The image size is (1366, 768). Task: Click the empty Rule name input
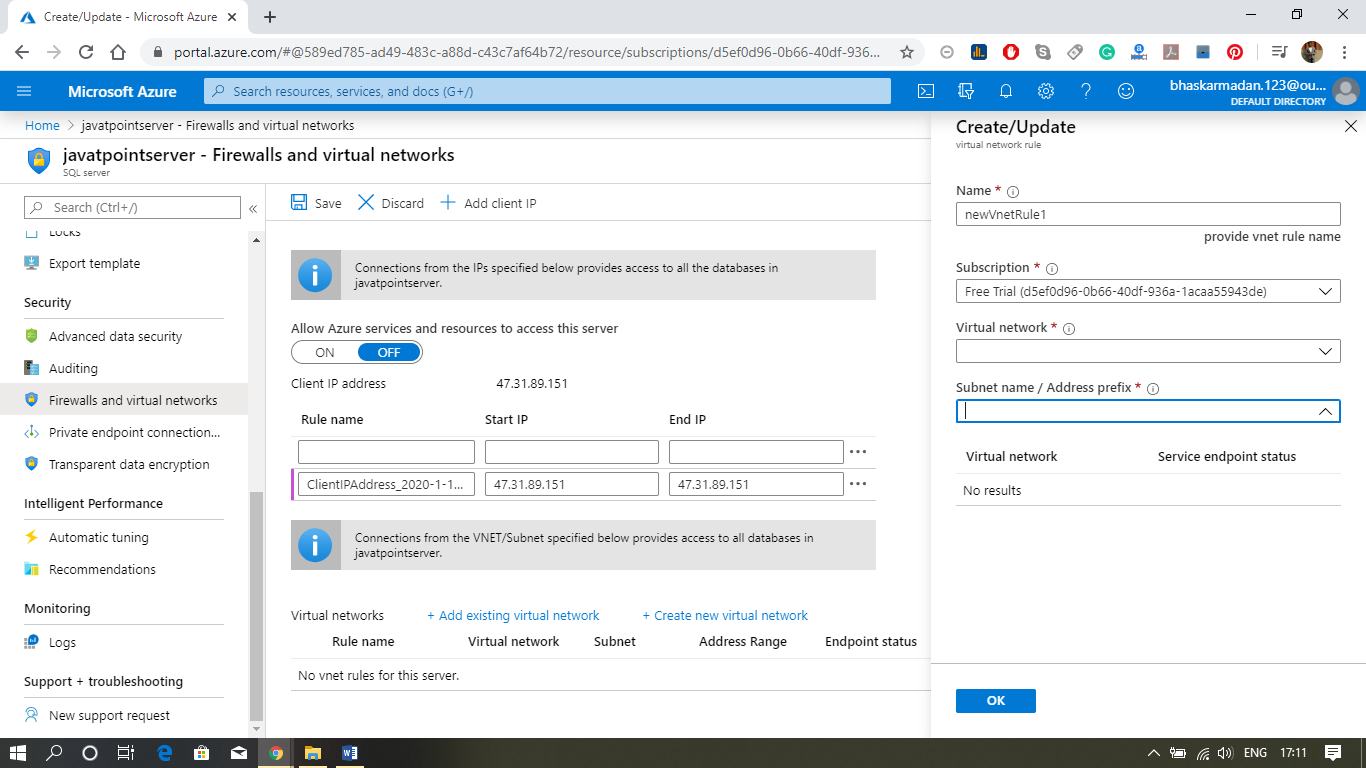click(x=386, y=451)
